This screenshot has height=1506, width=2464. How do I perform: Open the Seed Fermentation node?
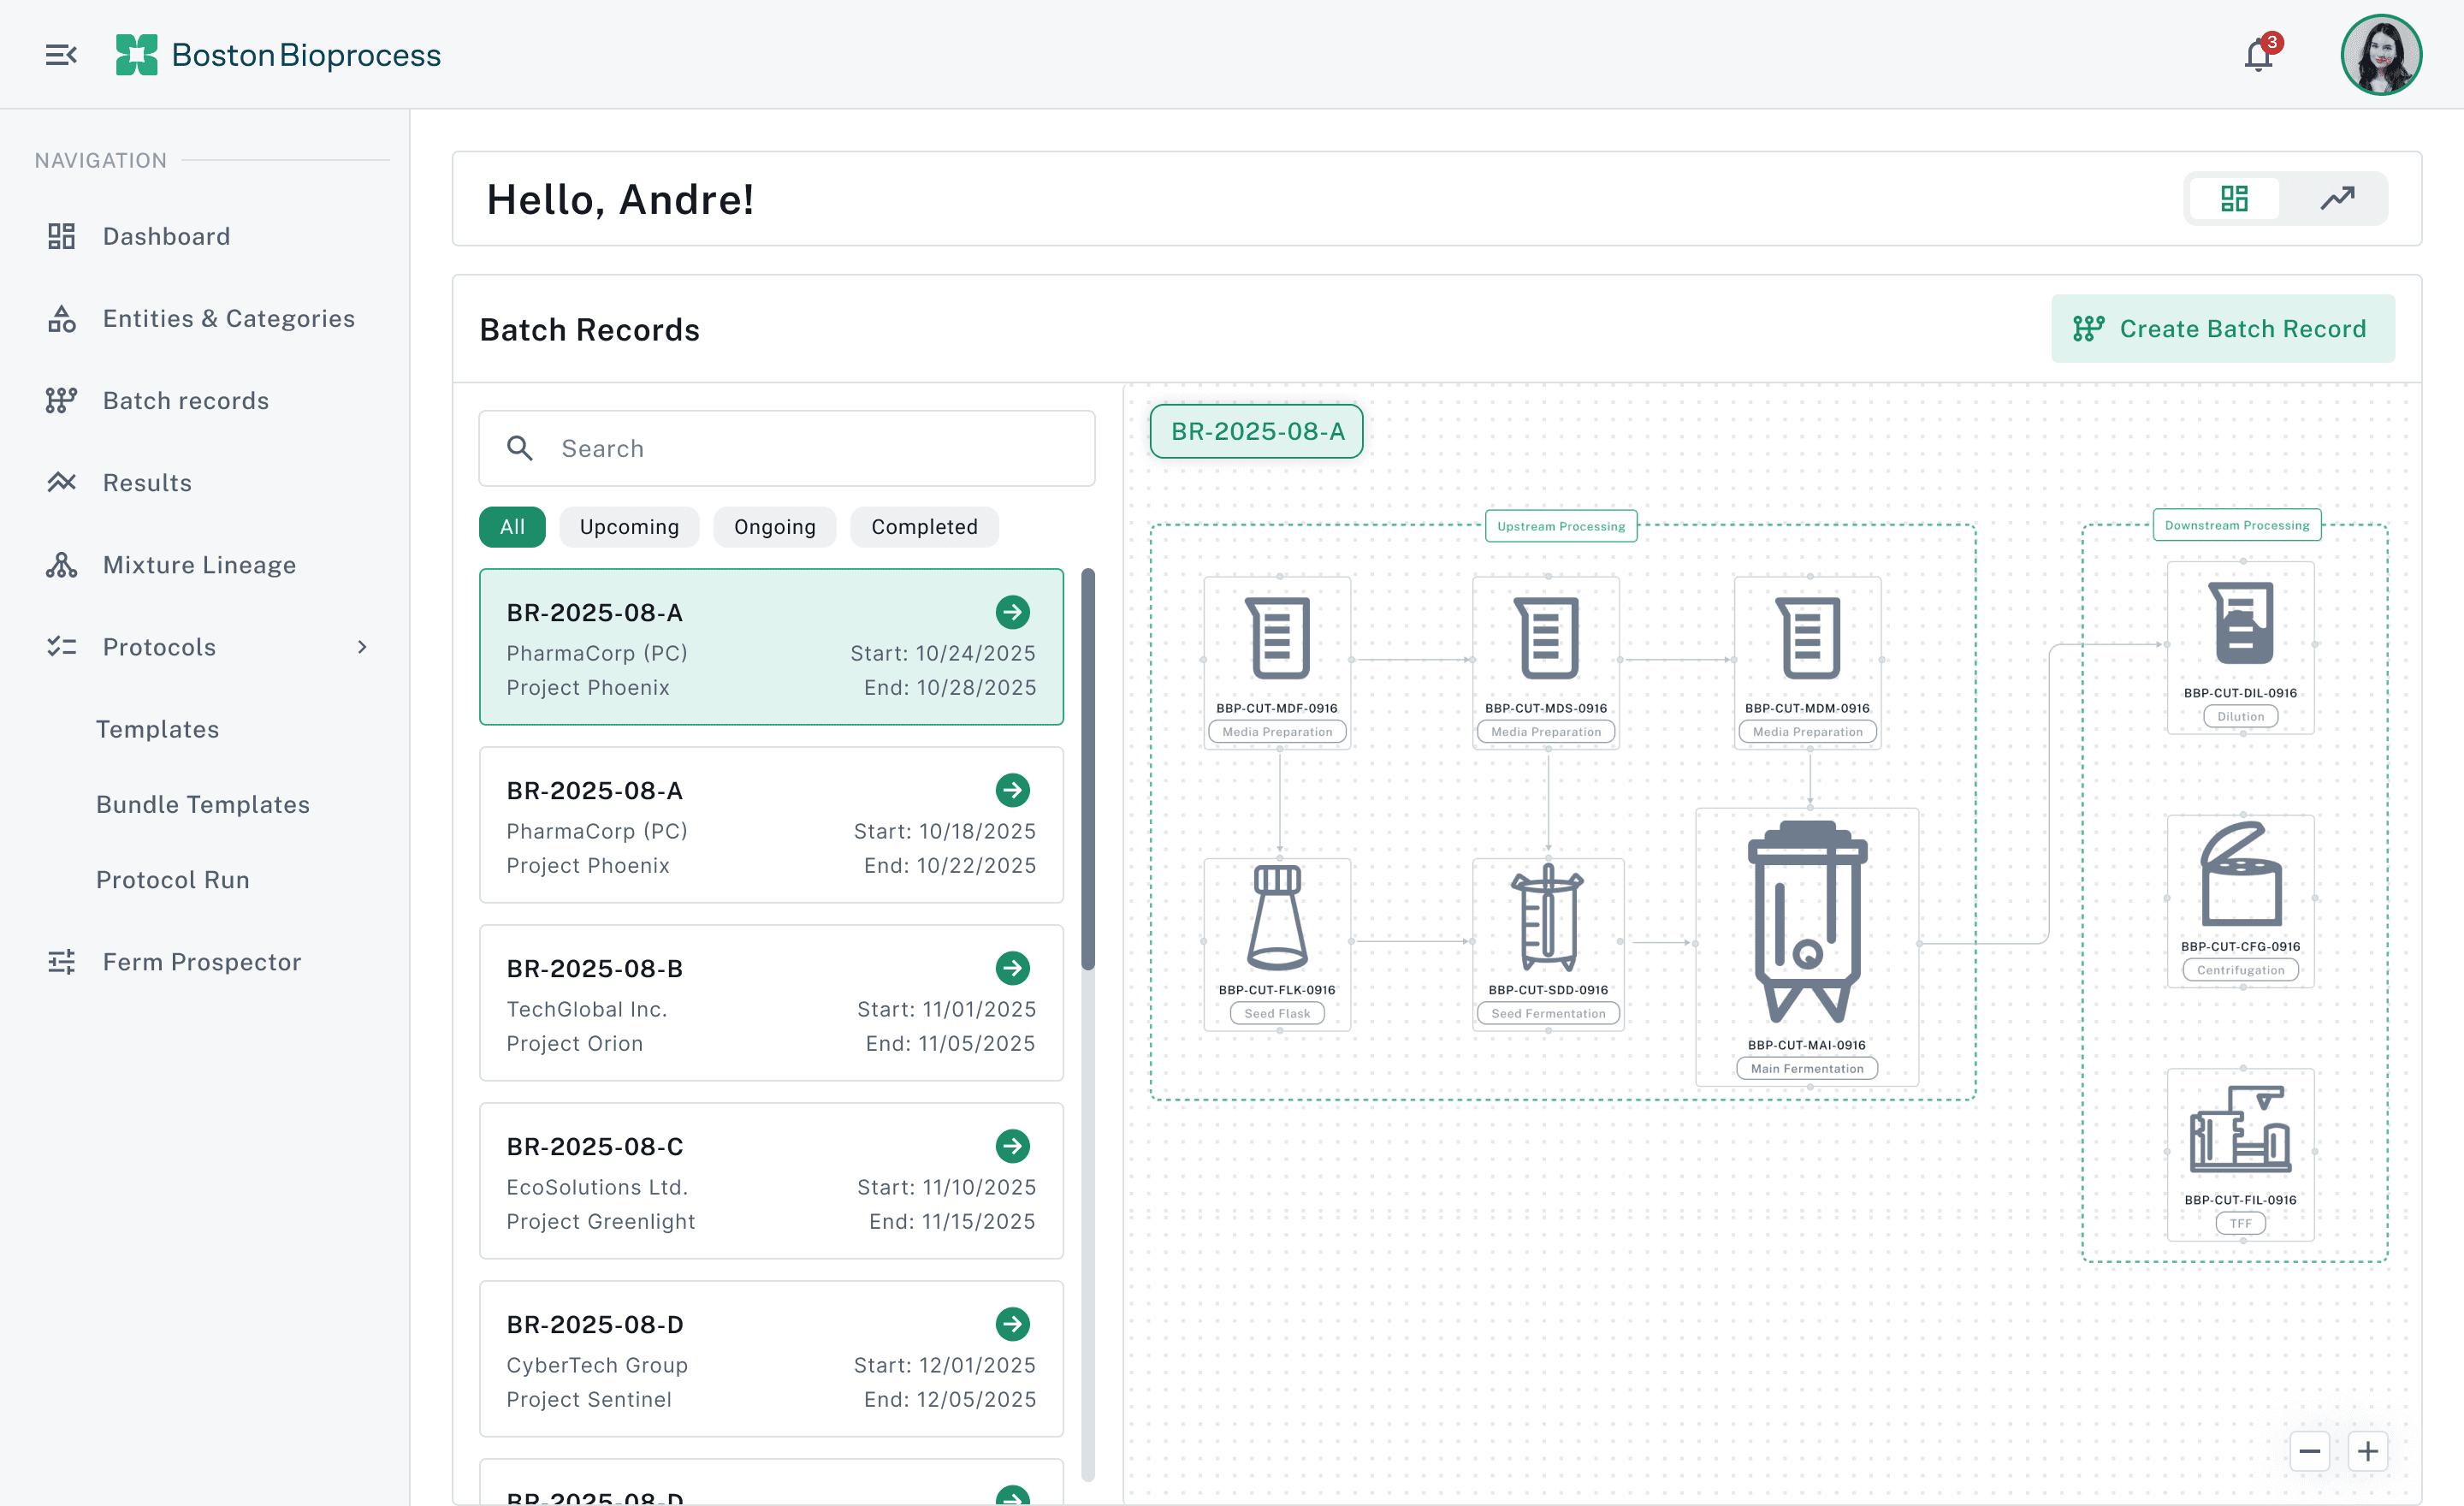(1547, 918)
